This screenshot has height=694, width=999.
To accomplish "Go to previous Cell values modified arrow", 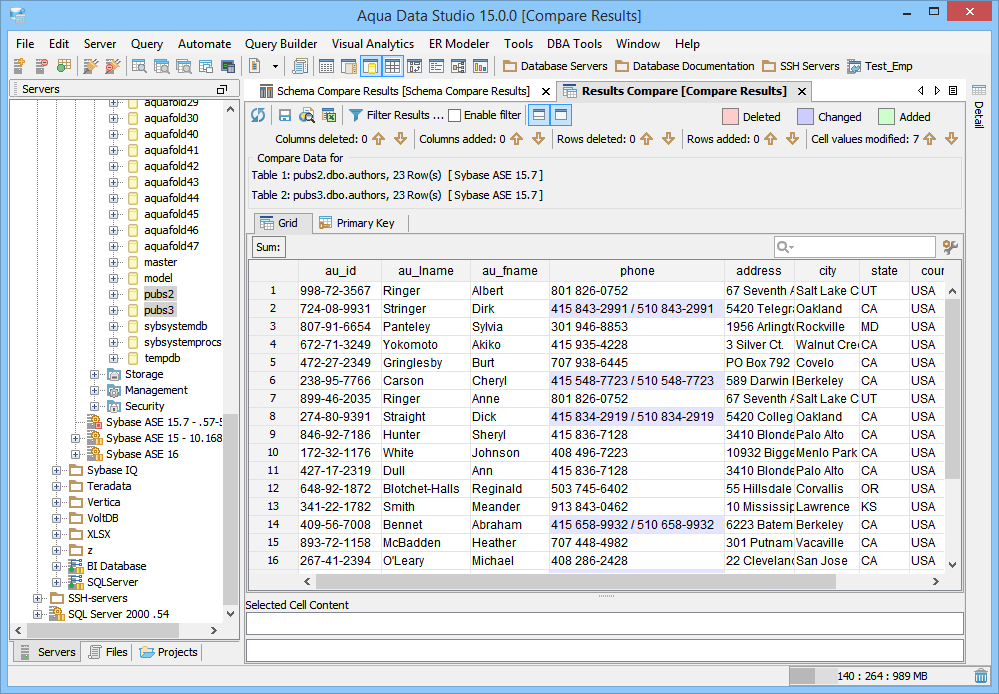I will pyautogui.click(x=930, y=139).
